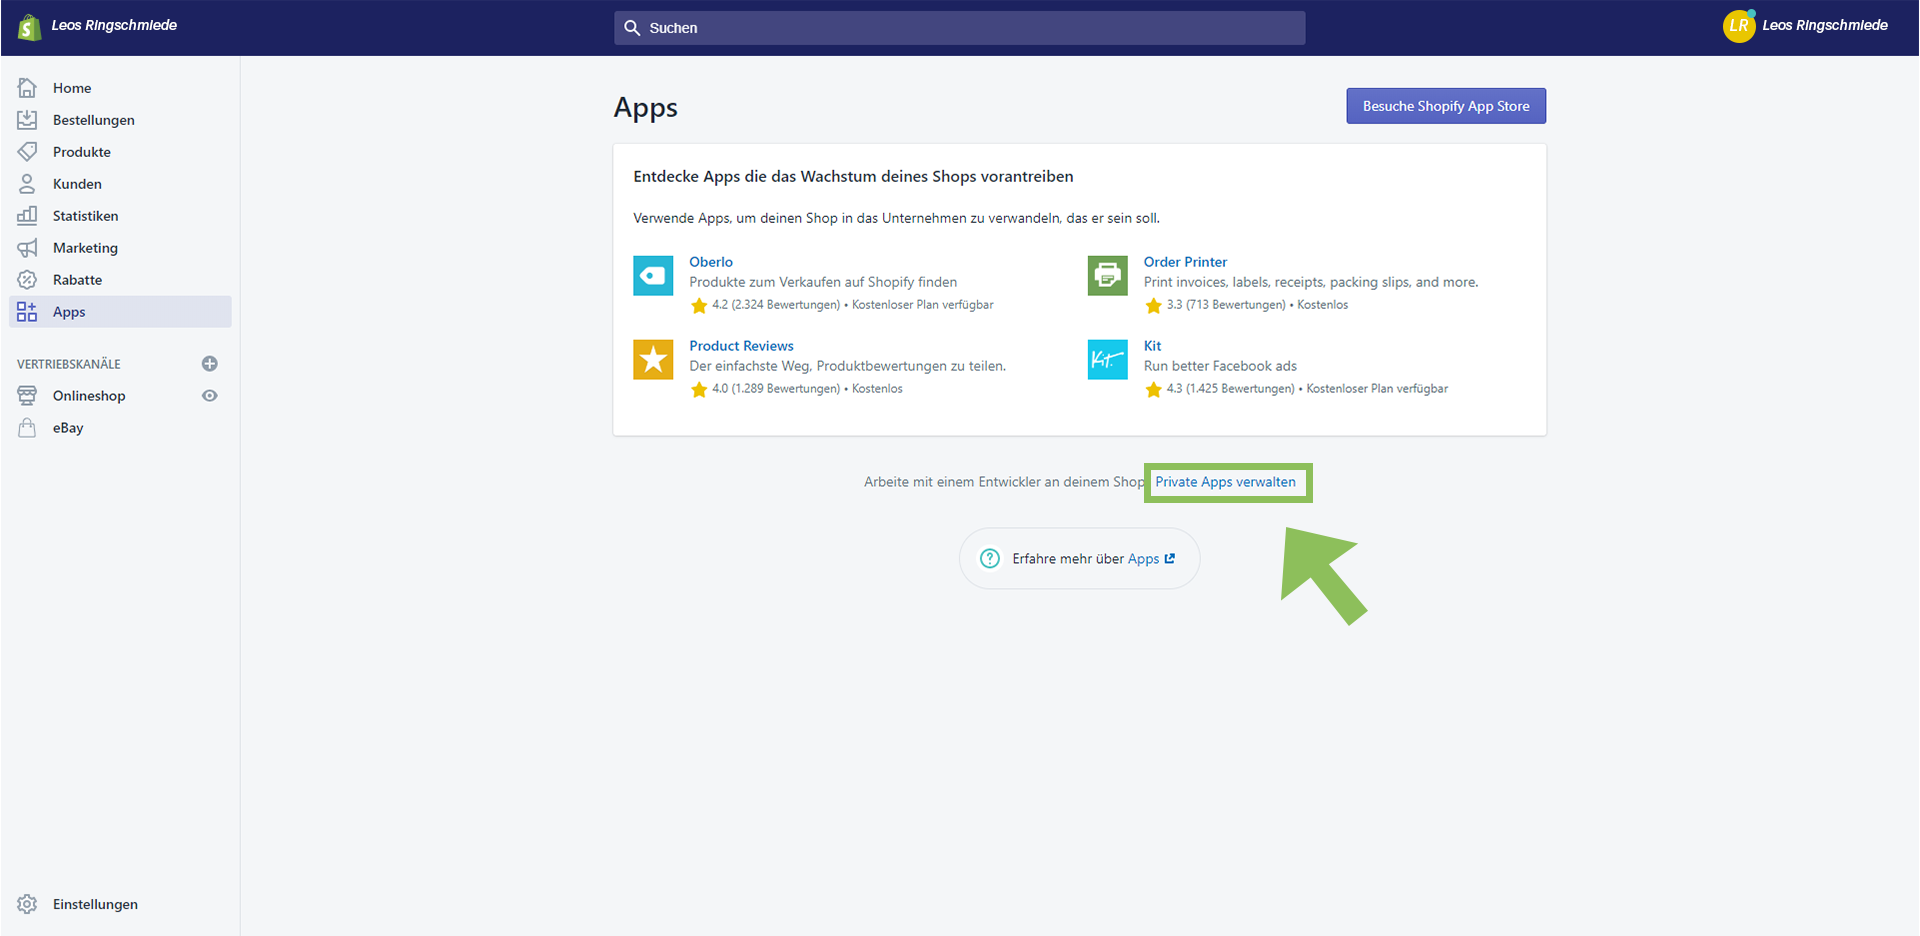This screenshot has height=936, width=1920.
Task: Click the Kunden person icon
Action: tap(27, 184)
